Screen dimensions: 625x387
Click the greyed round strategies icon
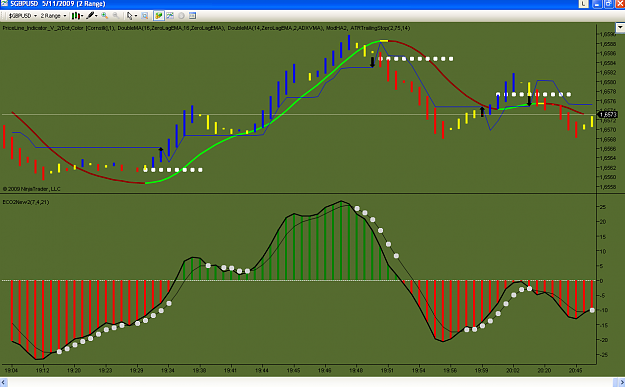[181, 16]
